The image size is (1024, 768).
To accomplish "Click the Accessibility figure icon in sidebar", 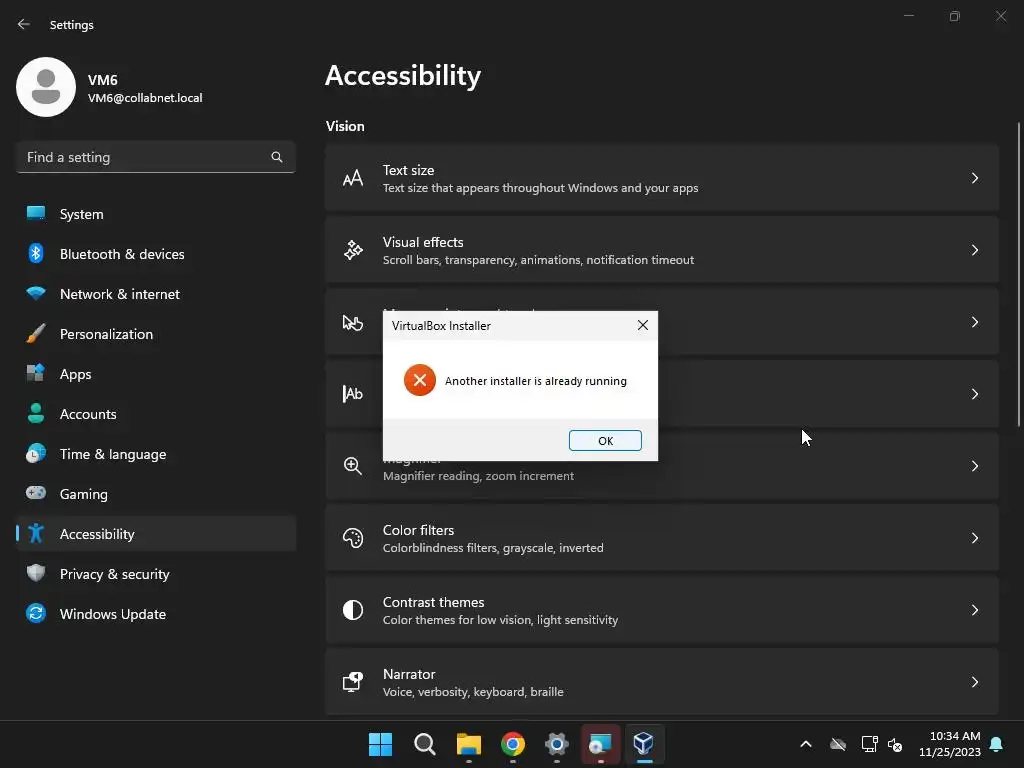I will (36, 534).
